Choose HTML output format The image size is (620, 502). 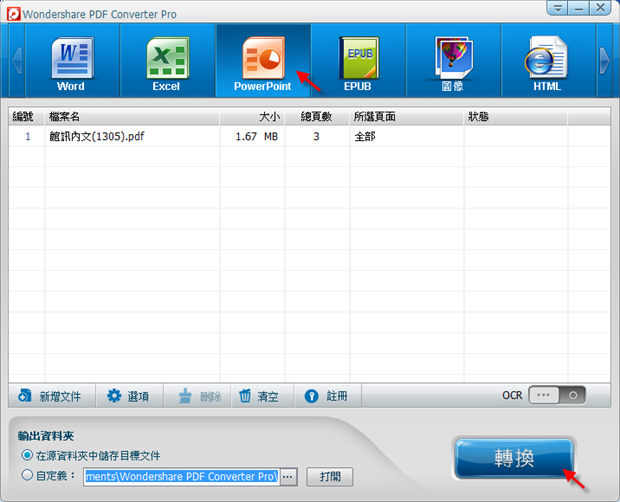(548, 60)
